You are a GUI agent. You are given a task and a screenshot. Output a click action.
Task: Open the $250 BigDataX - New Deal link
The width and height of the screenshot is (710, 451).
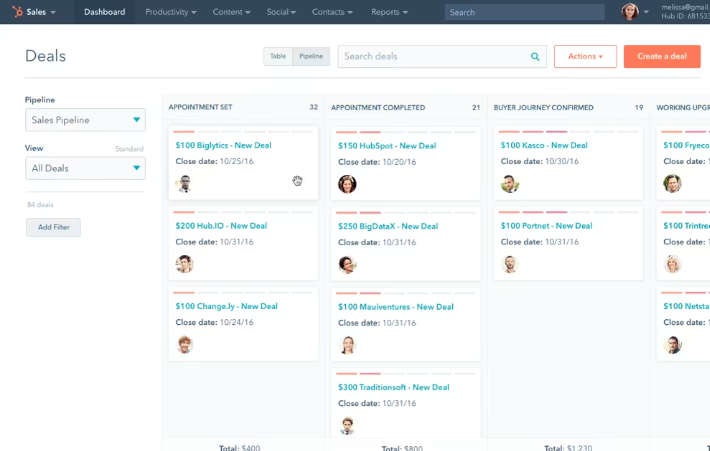[388, 226]
